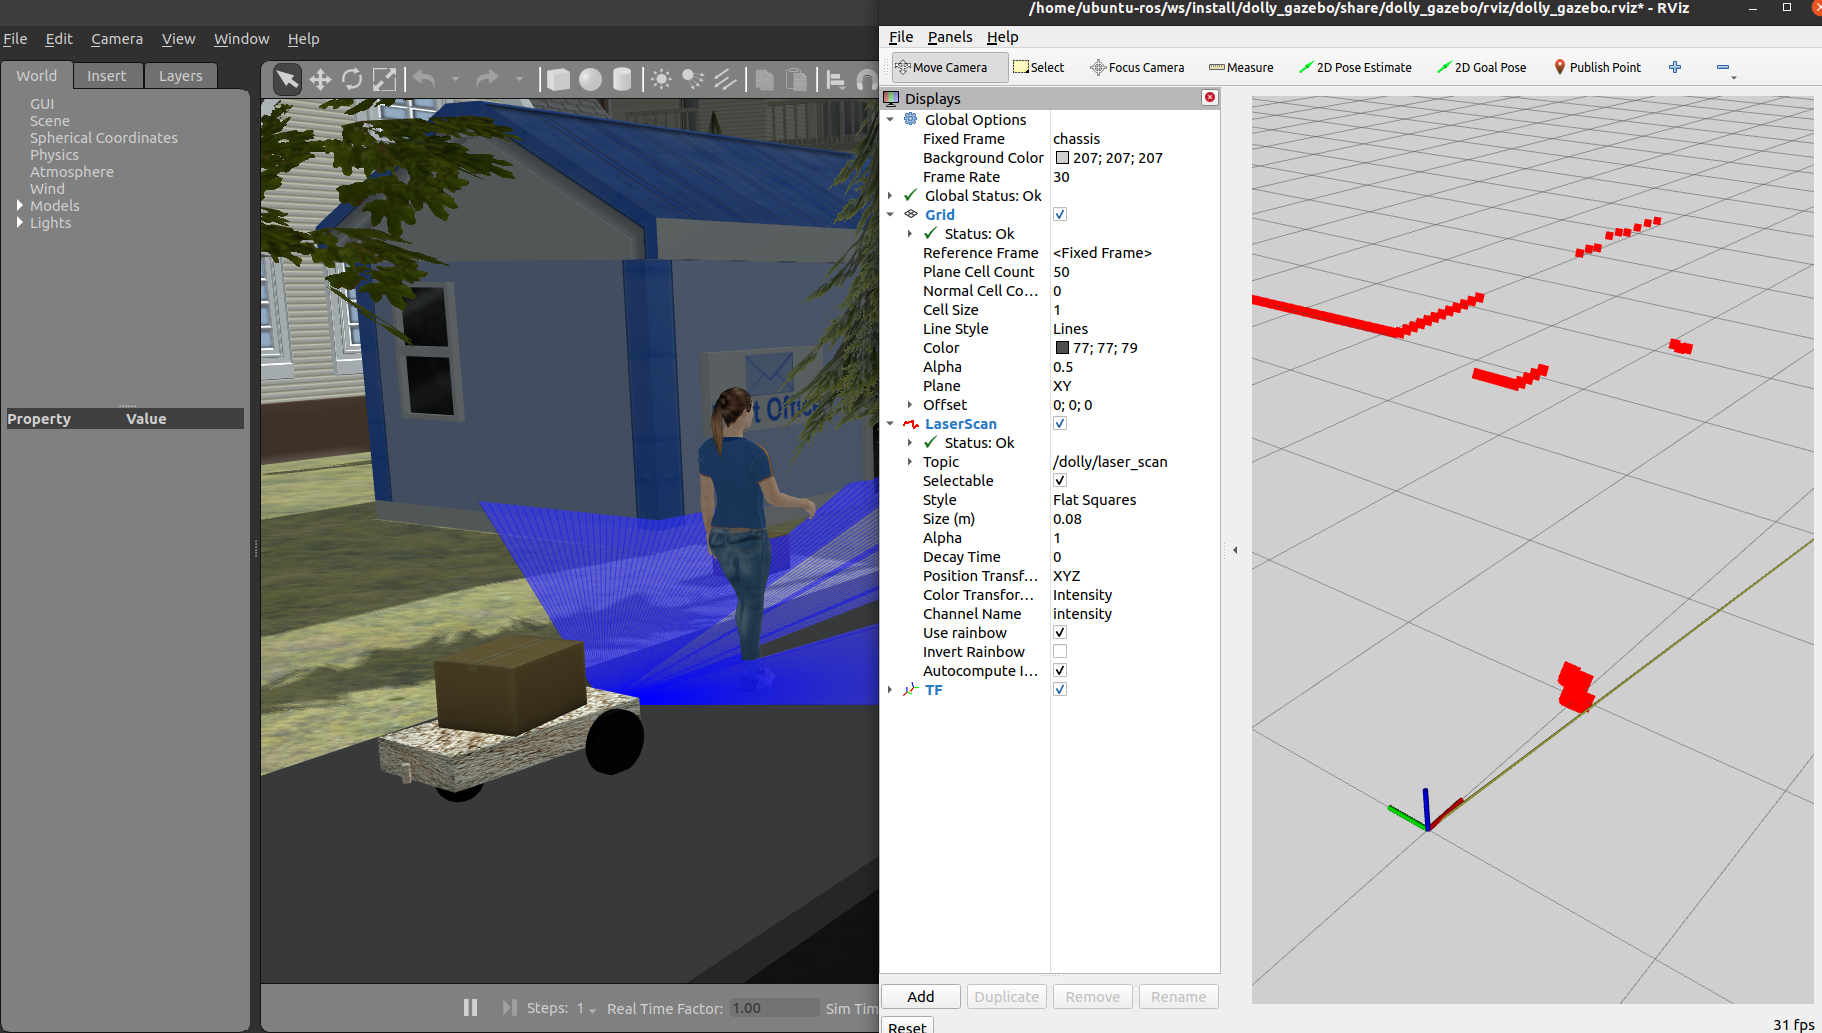Switch to the Insert tab in Gazebo
The width and height of the screenshot is (1822, 1033).
click(x=107, y=76)
